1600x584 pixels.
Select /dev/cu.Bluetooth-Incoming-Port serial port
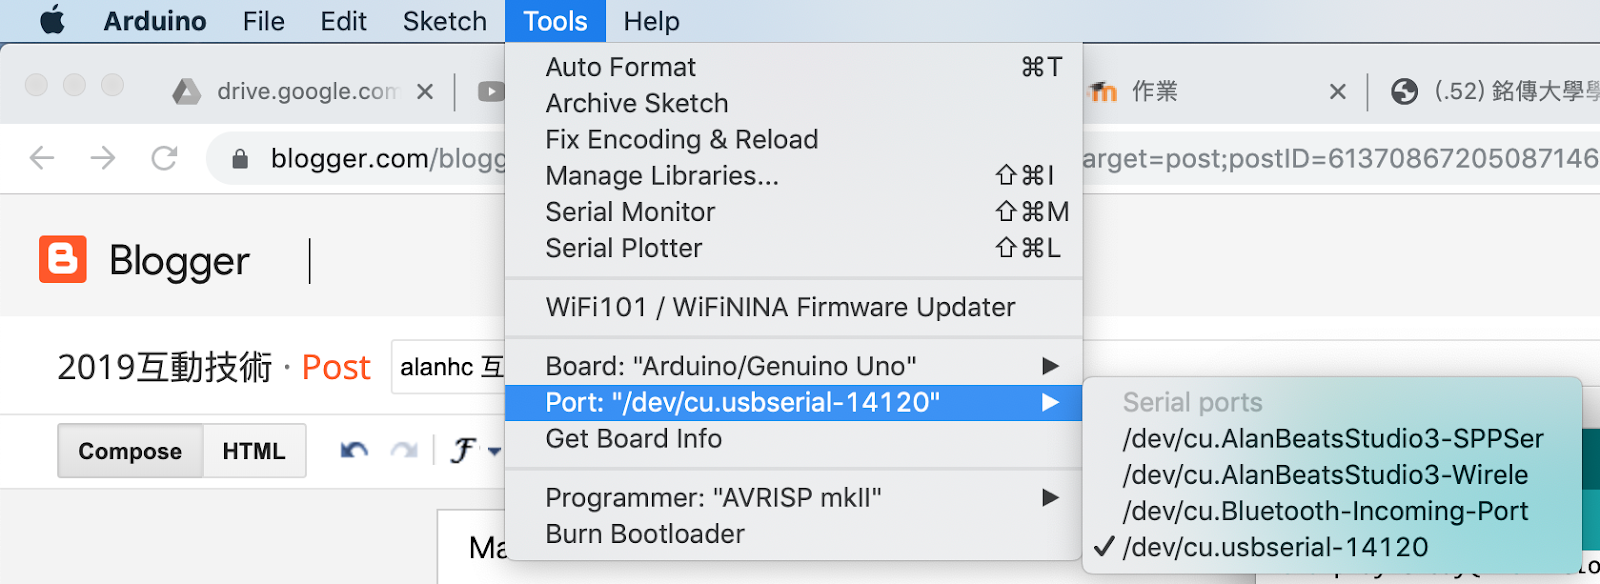(x=1325, y=511)
